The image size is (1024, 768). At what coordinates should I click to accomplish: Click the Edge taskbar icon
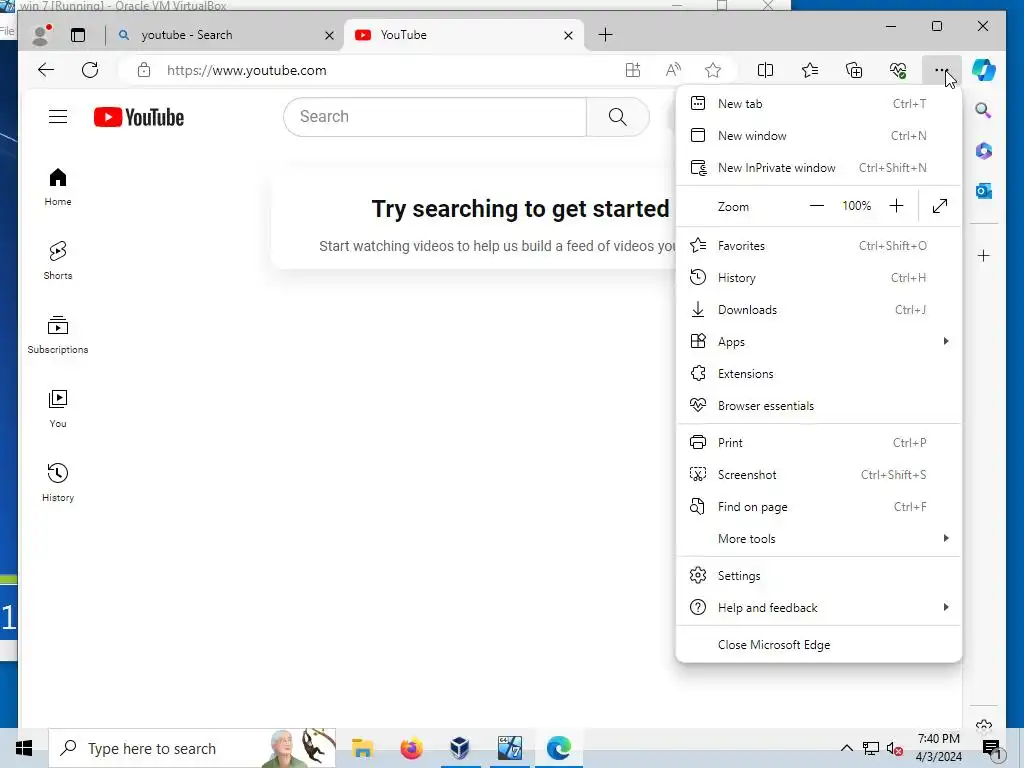coord(559,748)
